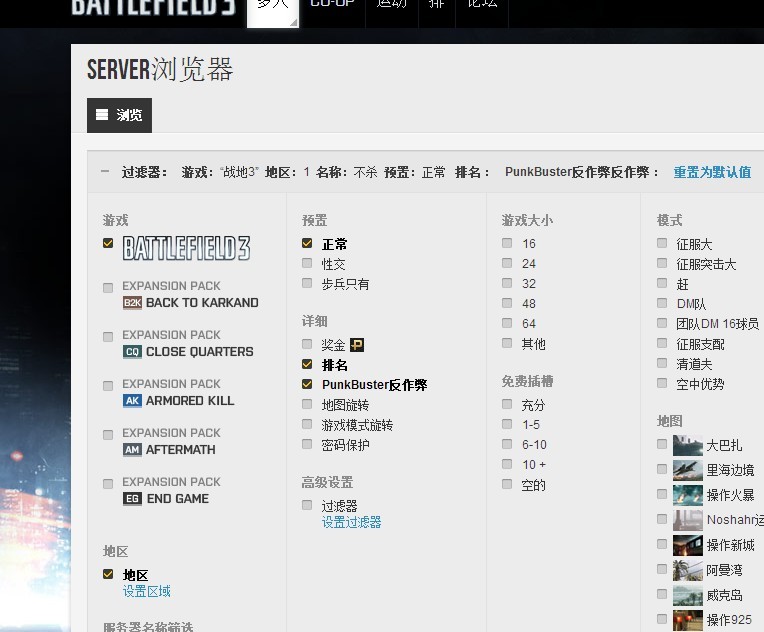Check the 步兵只有 preset checkbox
The image size is (764, 632).
(307, 283)
